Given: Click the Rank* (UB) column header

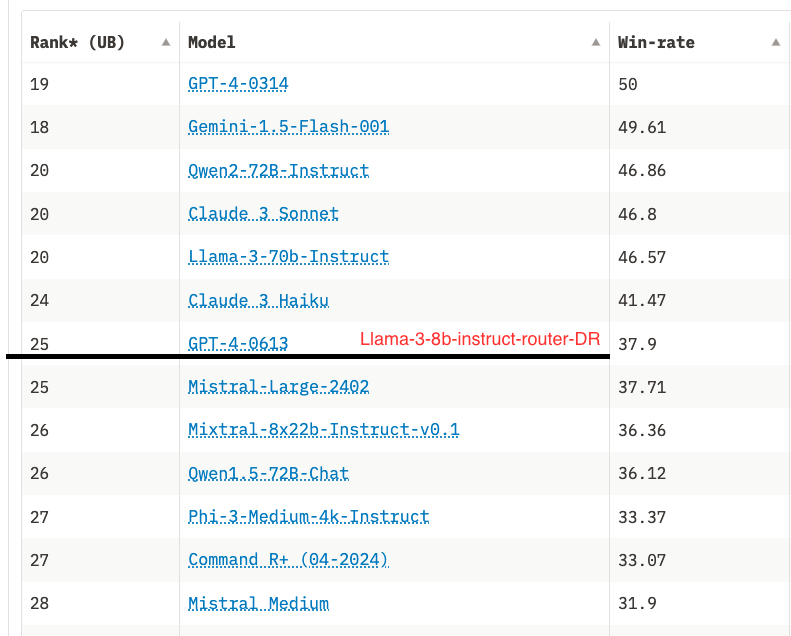Looking at the screenshot, I should [77, 42].
